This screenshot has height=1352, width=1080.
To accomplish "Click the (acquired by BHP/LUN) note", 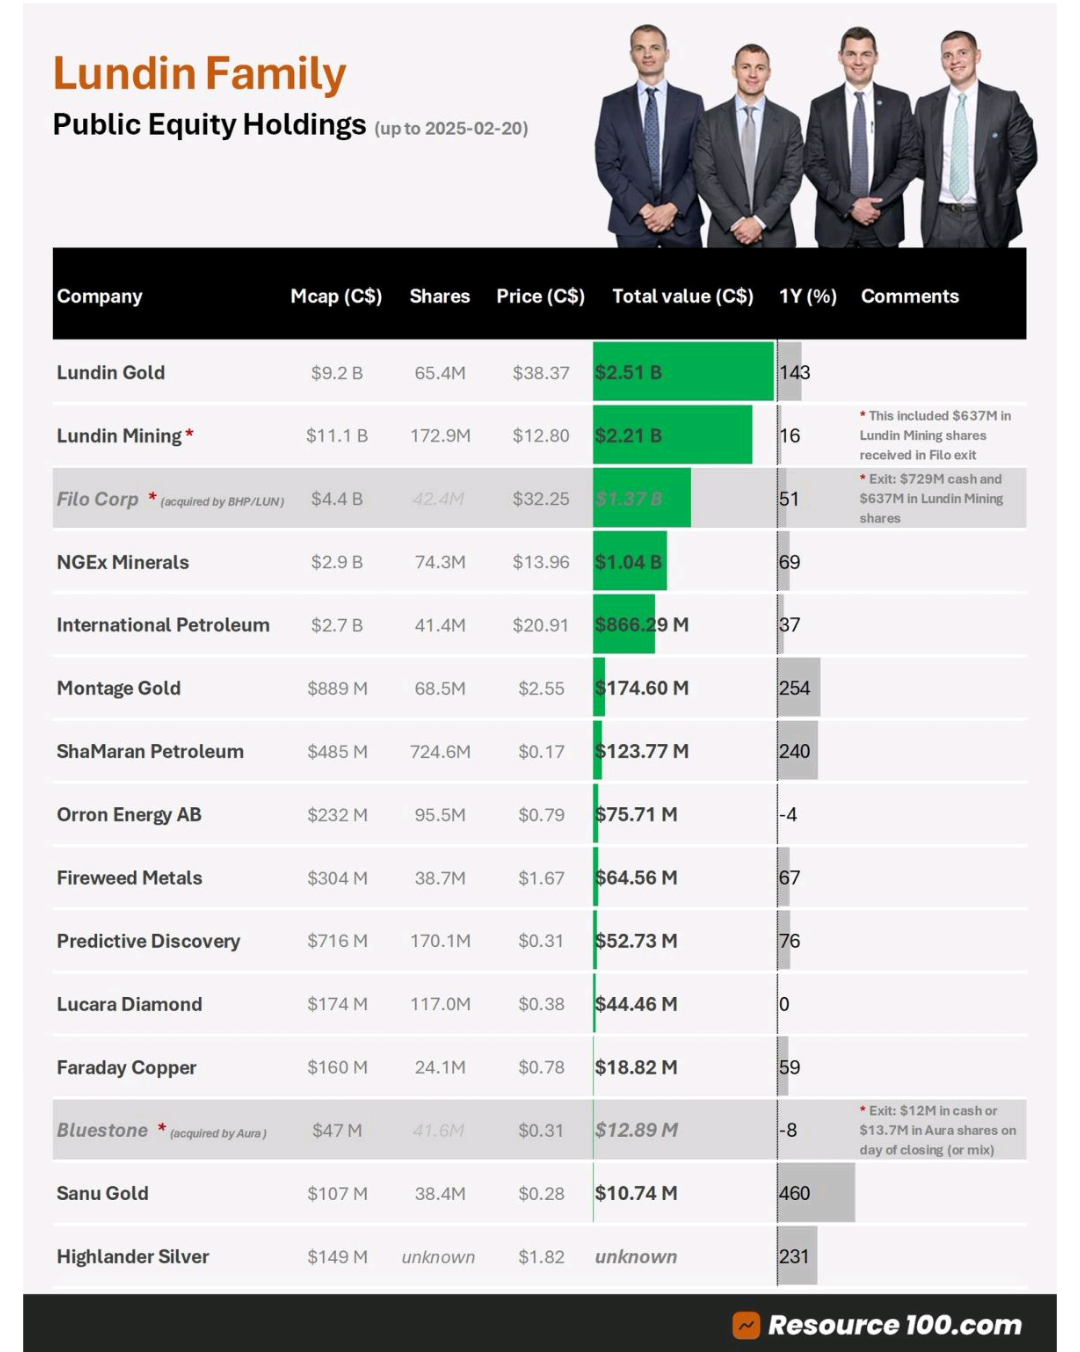I will point(222,501).
